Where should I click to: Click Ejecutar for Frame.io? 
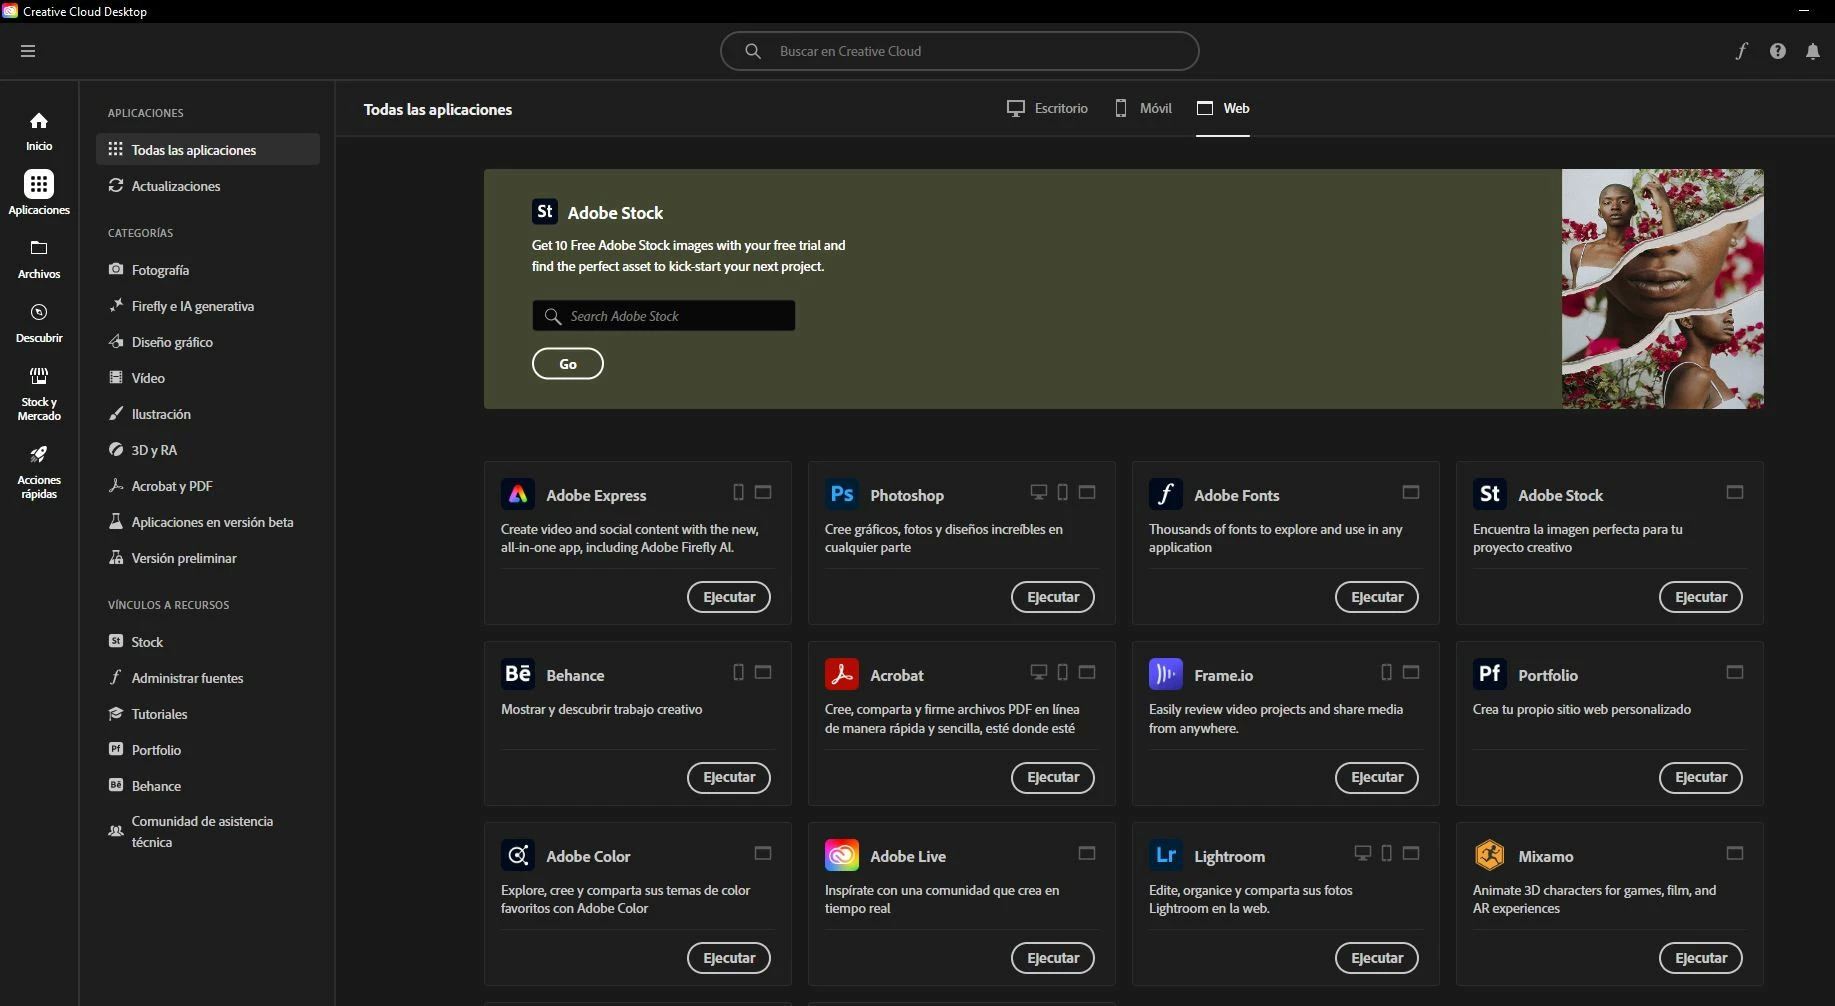click(1377, 777)
